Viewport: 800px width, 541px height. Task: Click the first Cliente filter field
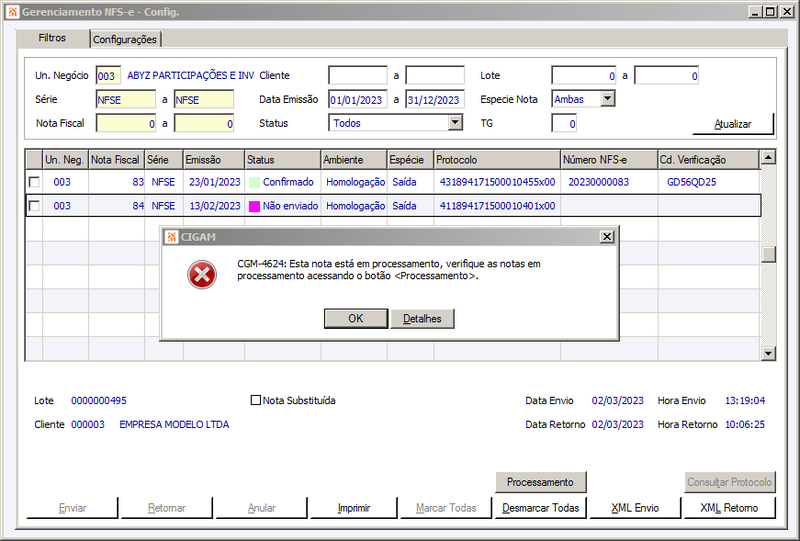click(358, 76)
